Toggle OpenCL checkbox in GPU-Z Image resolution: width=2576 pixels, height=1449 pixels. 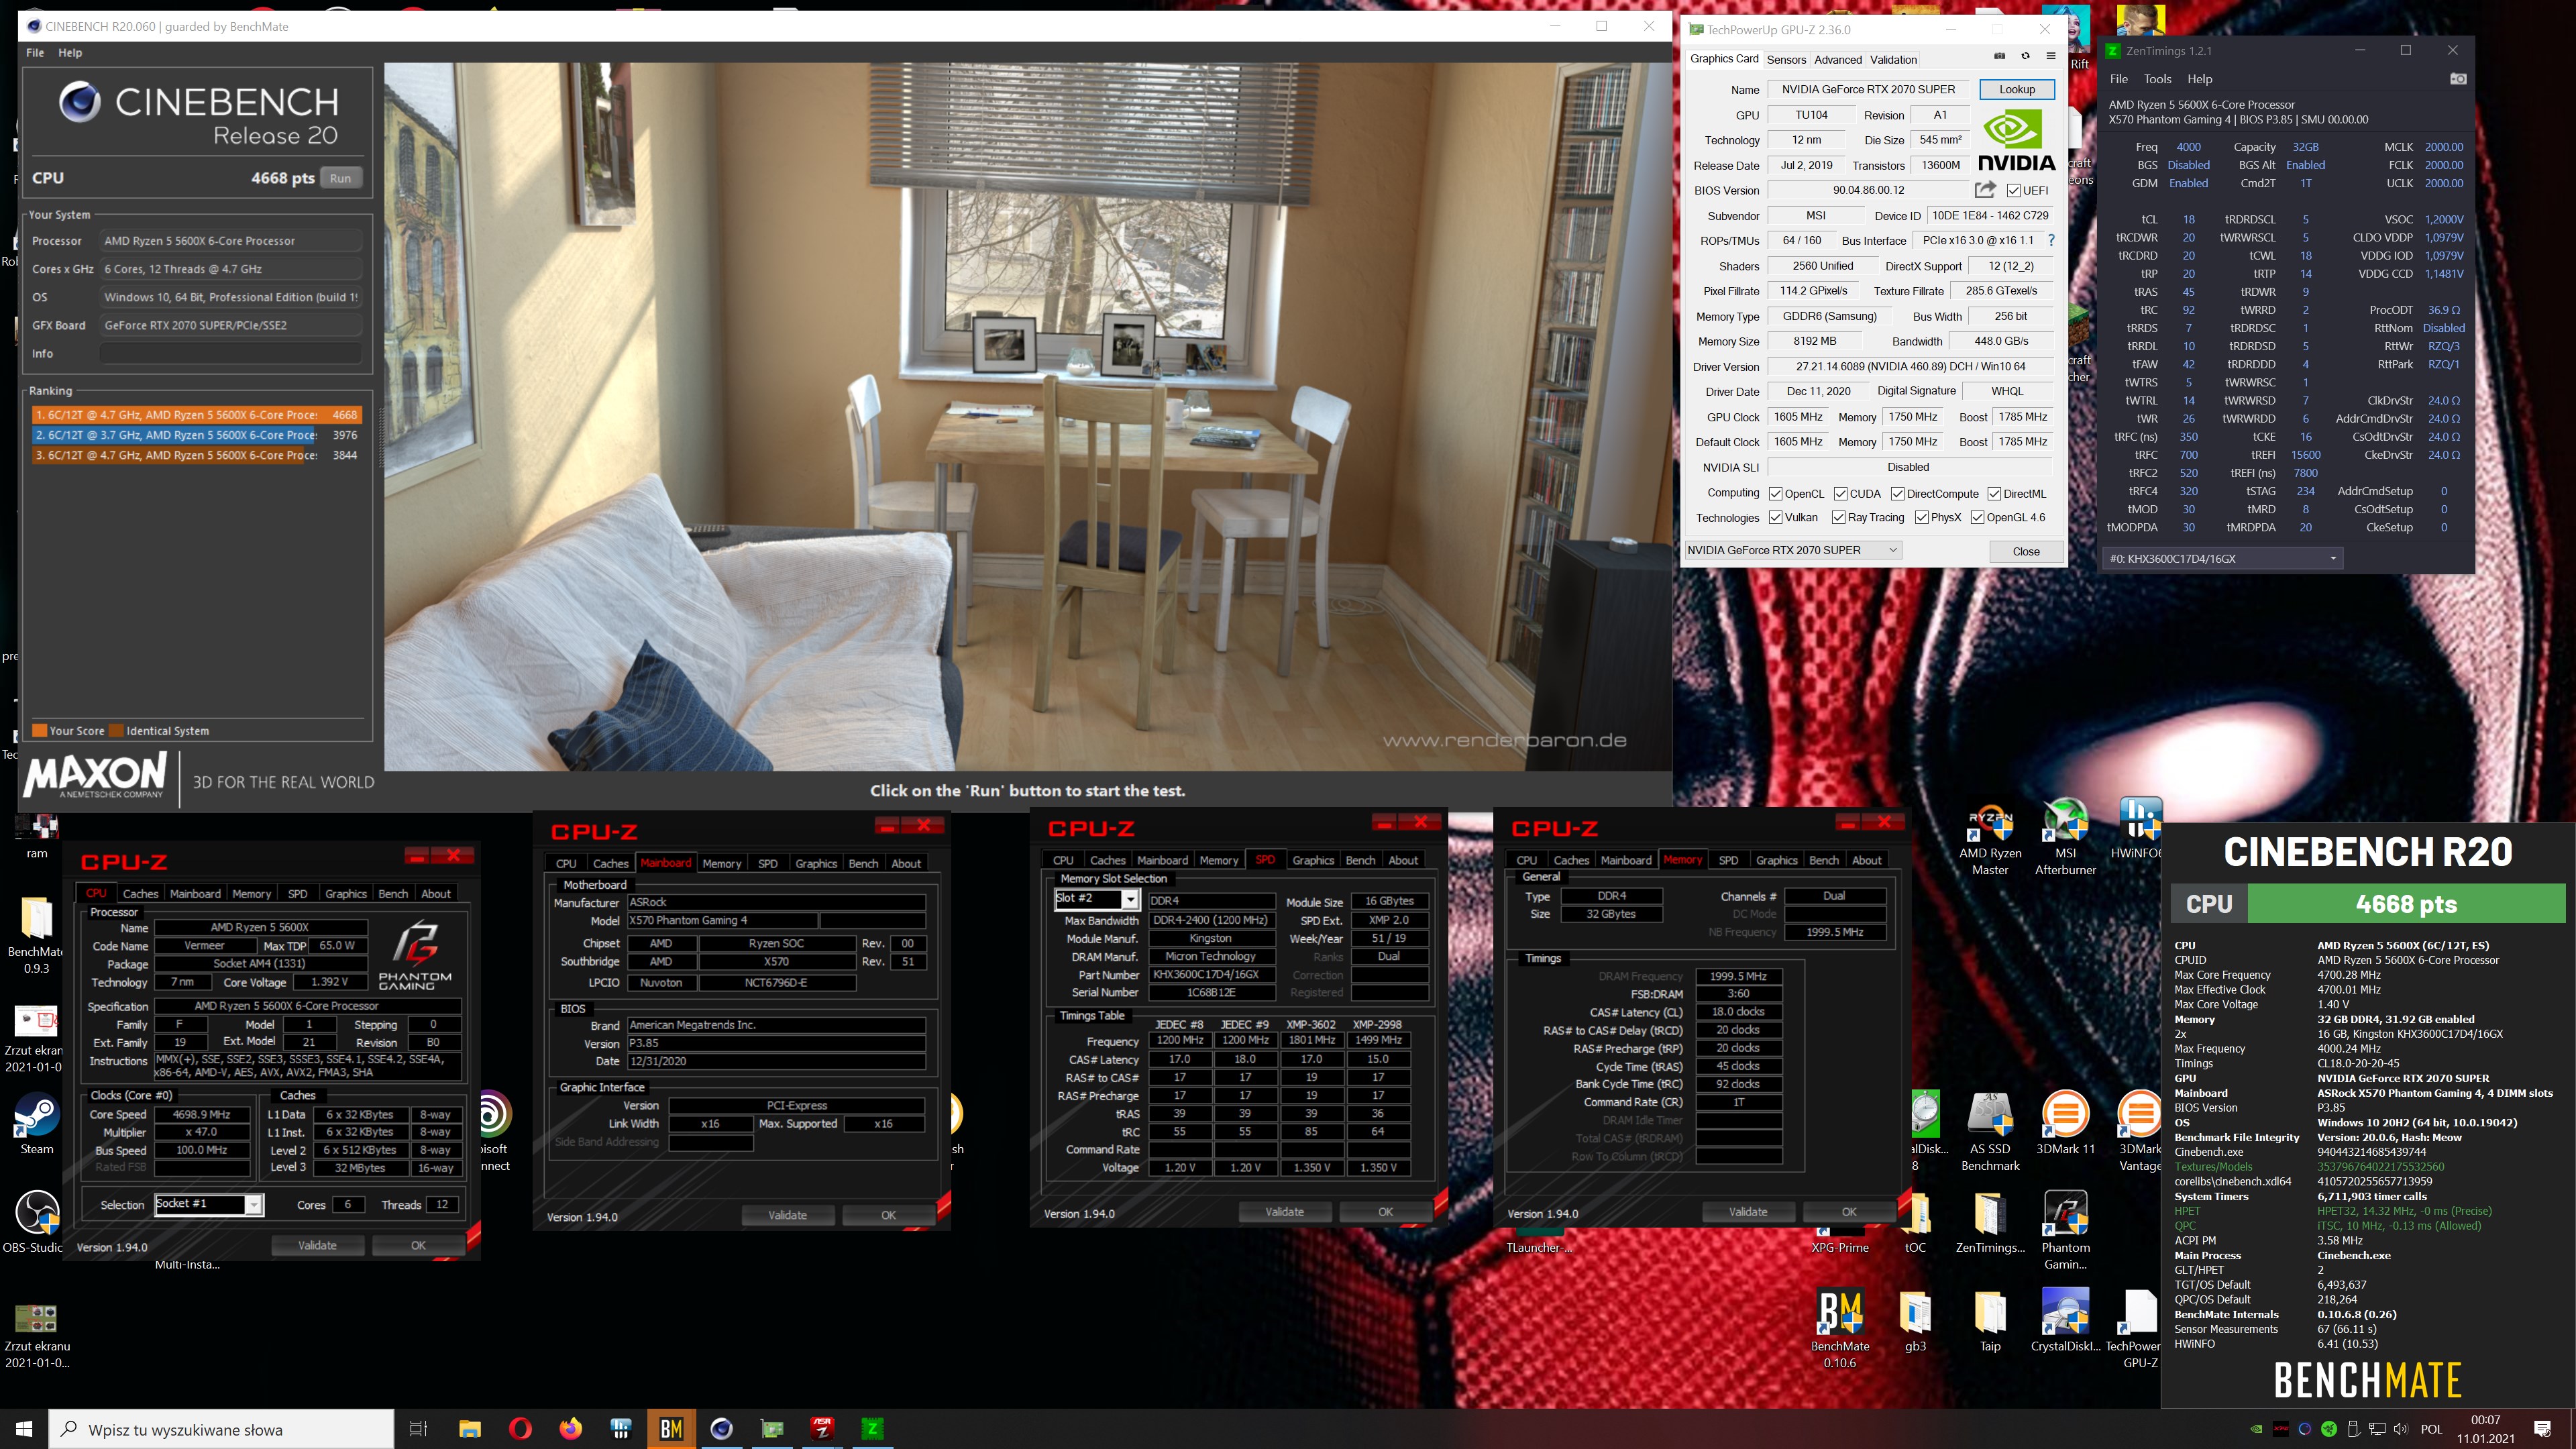(1776, 494)
